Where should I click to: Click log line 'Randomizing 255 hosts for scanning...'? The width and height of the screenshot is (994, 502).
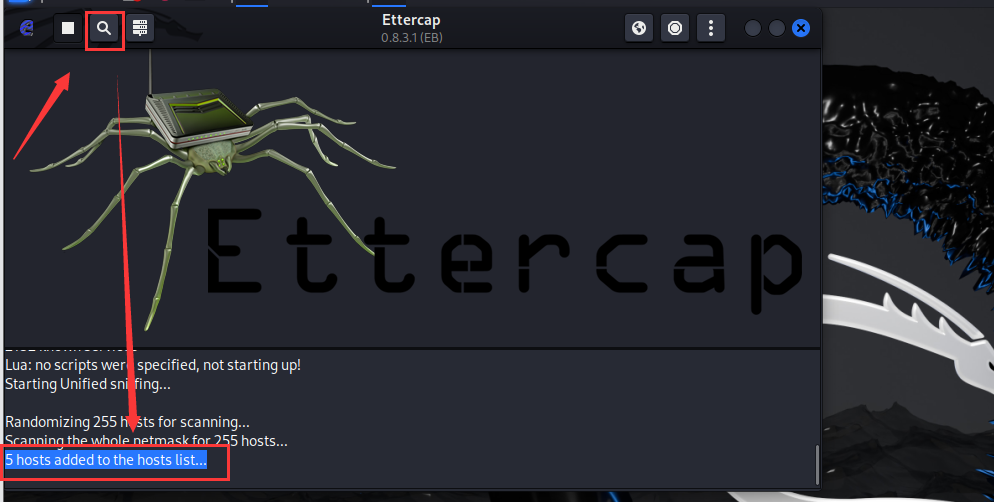(x=127, y=422)
